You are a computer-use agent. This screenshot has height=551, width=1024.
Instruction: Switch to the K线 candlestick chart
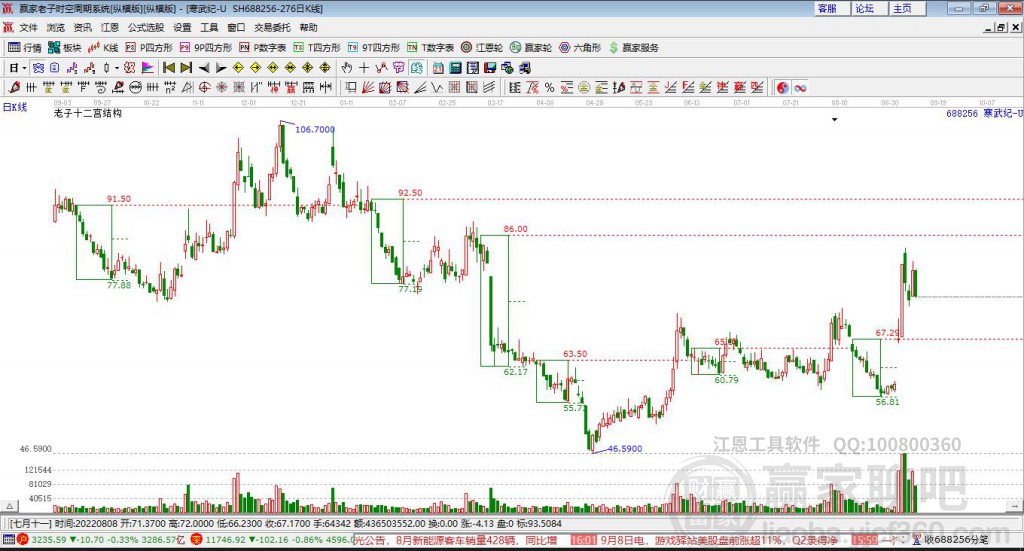tap(103, 48)
